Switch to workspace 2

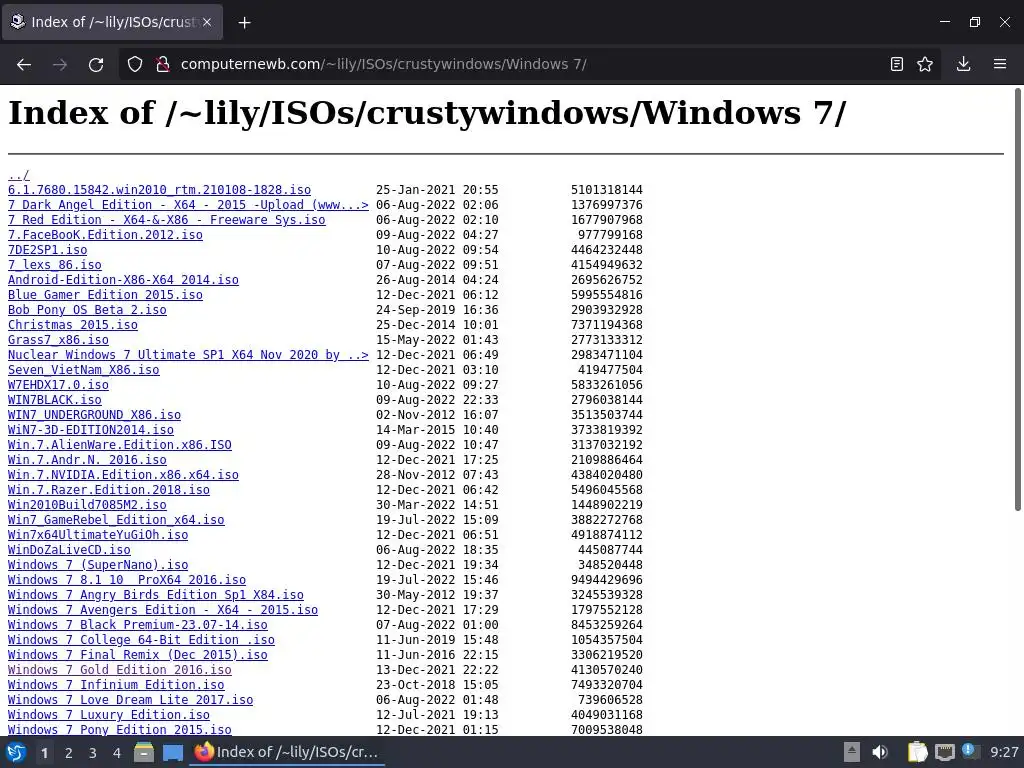pyautogui.click(x=69, y=753)
